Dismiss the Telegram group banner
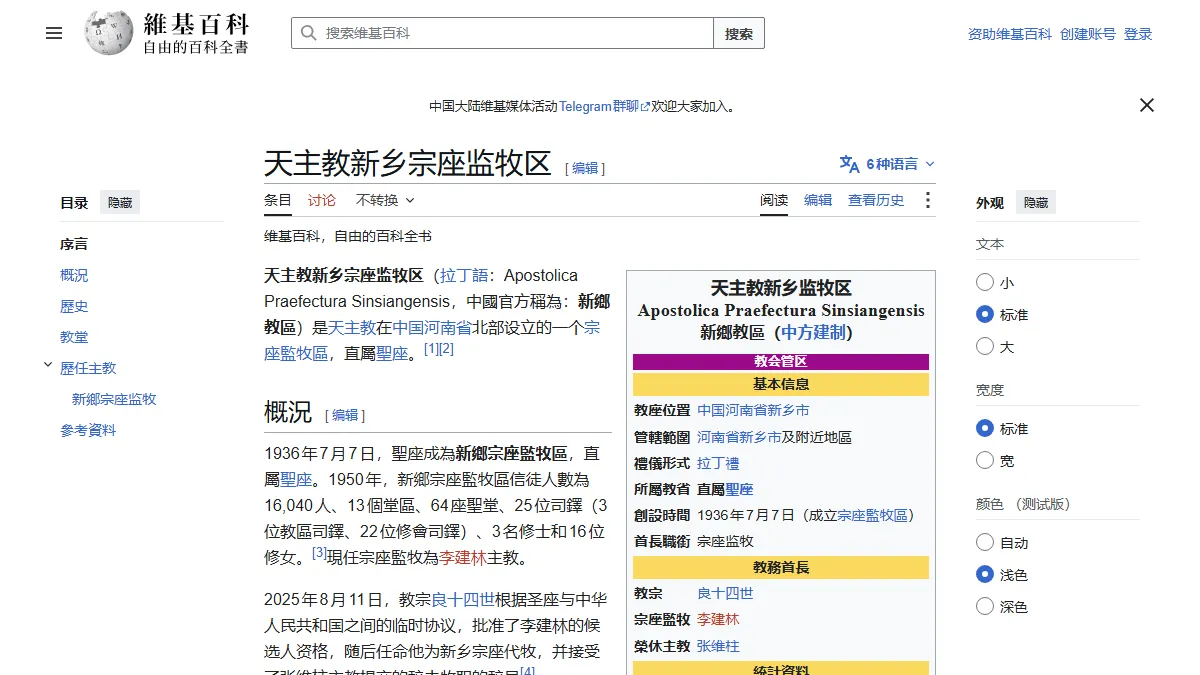The height and width of the screenshot is (675, 1200). 1147,105
